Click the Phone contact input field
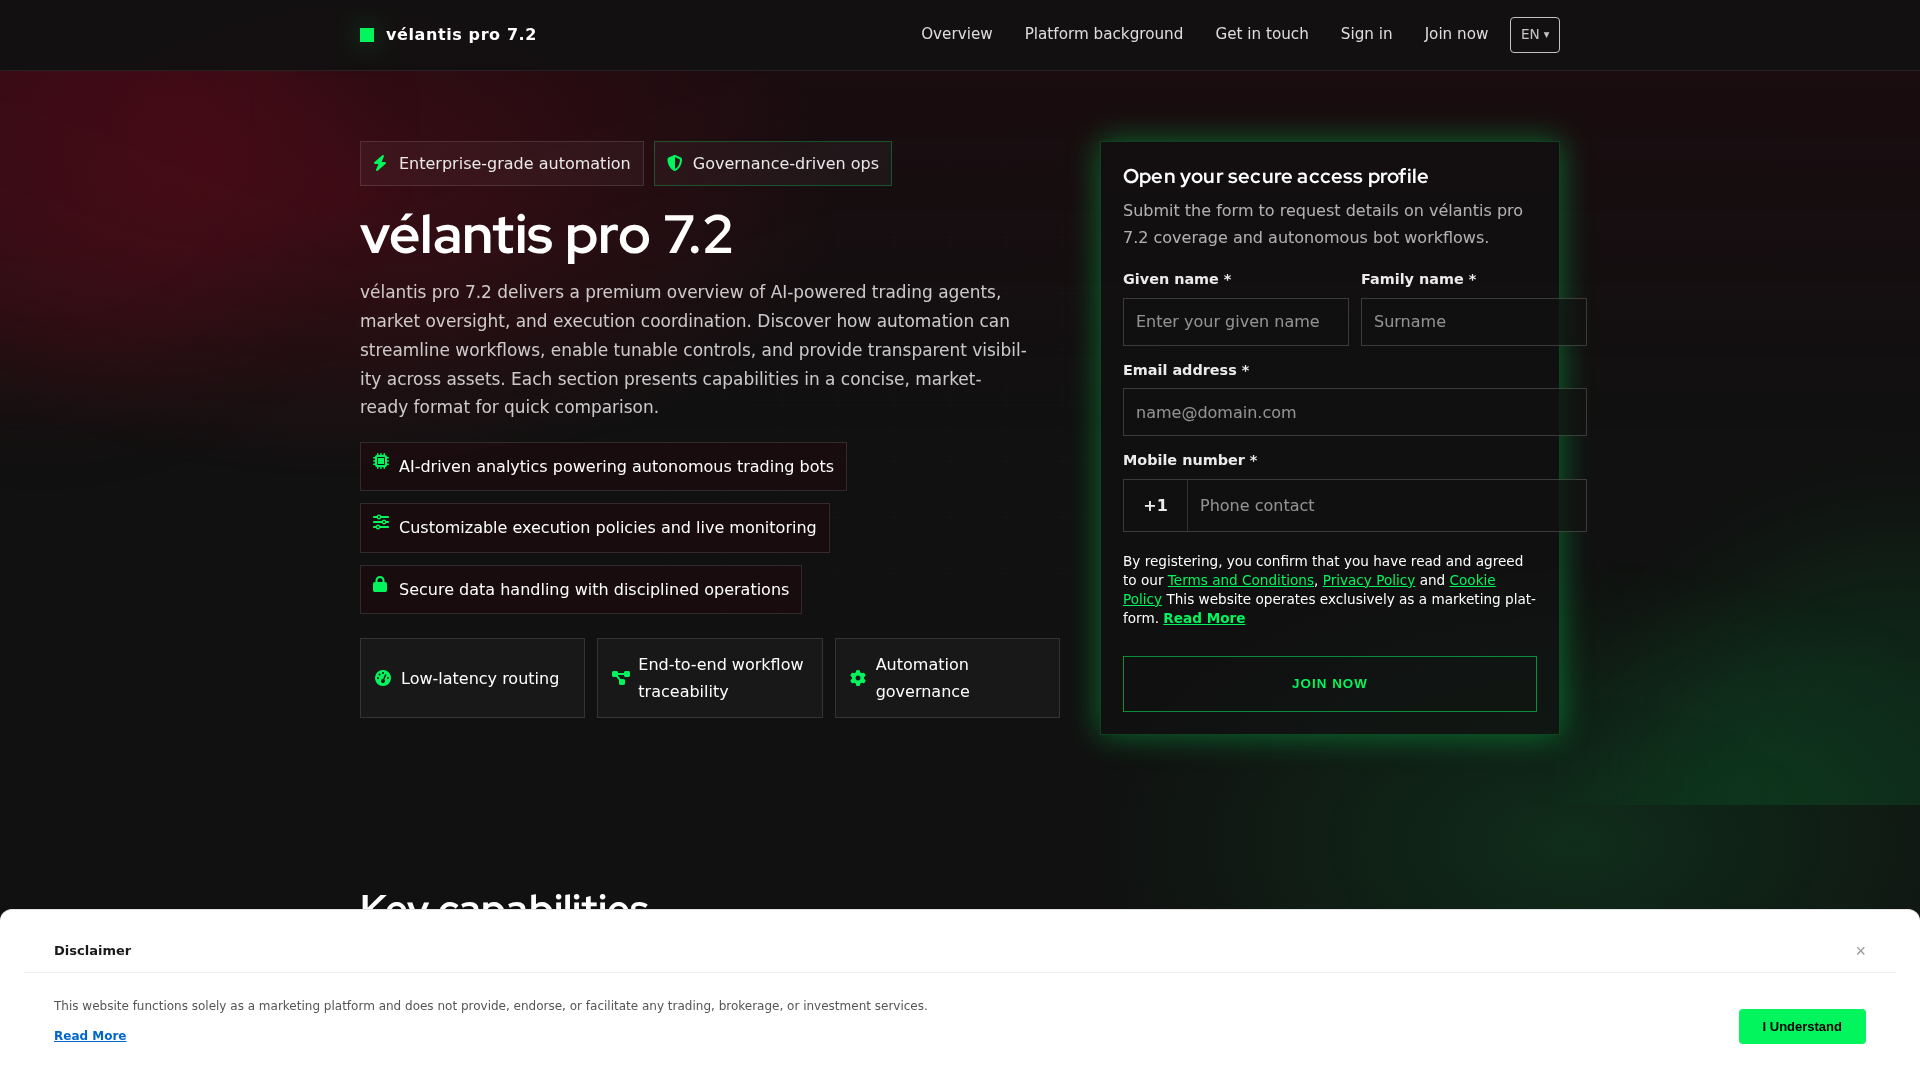This screenshot has width=1920, height=1080. point(1387,506)
